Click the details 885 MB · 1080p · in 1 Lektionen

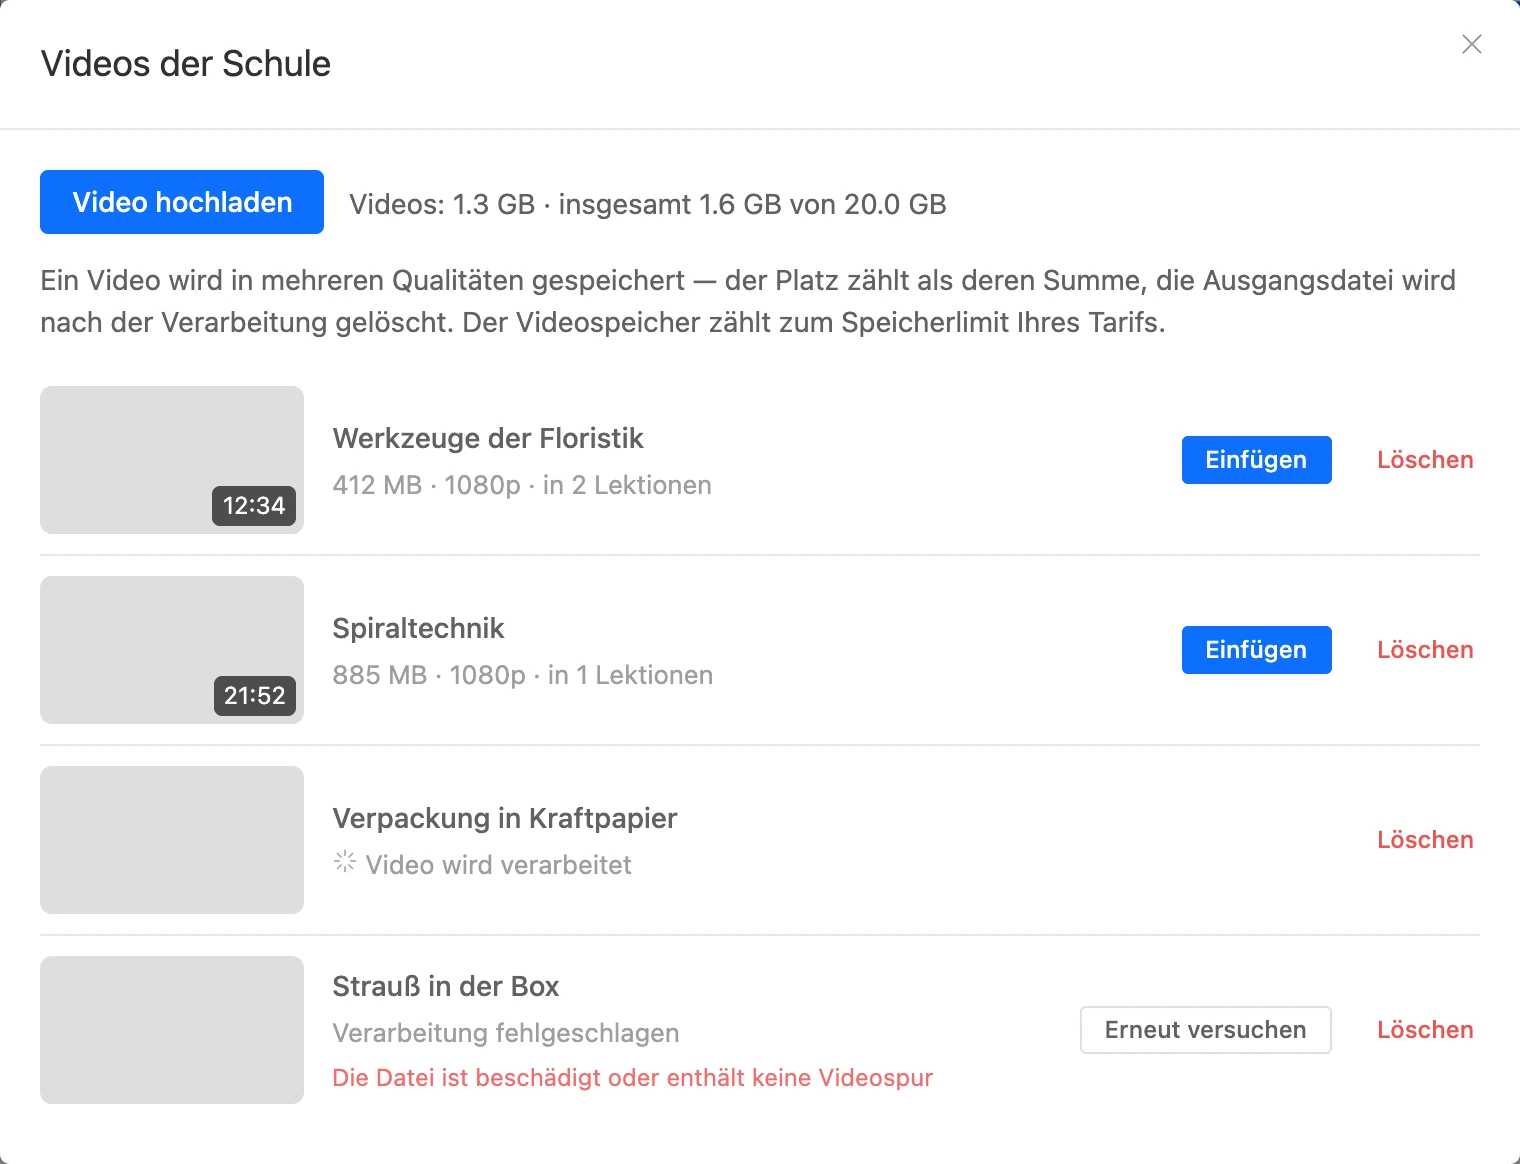click(x=523, y=675)
